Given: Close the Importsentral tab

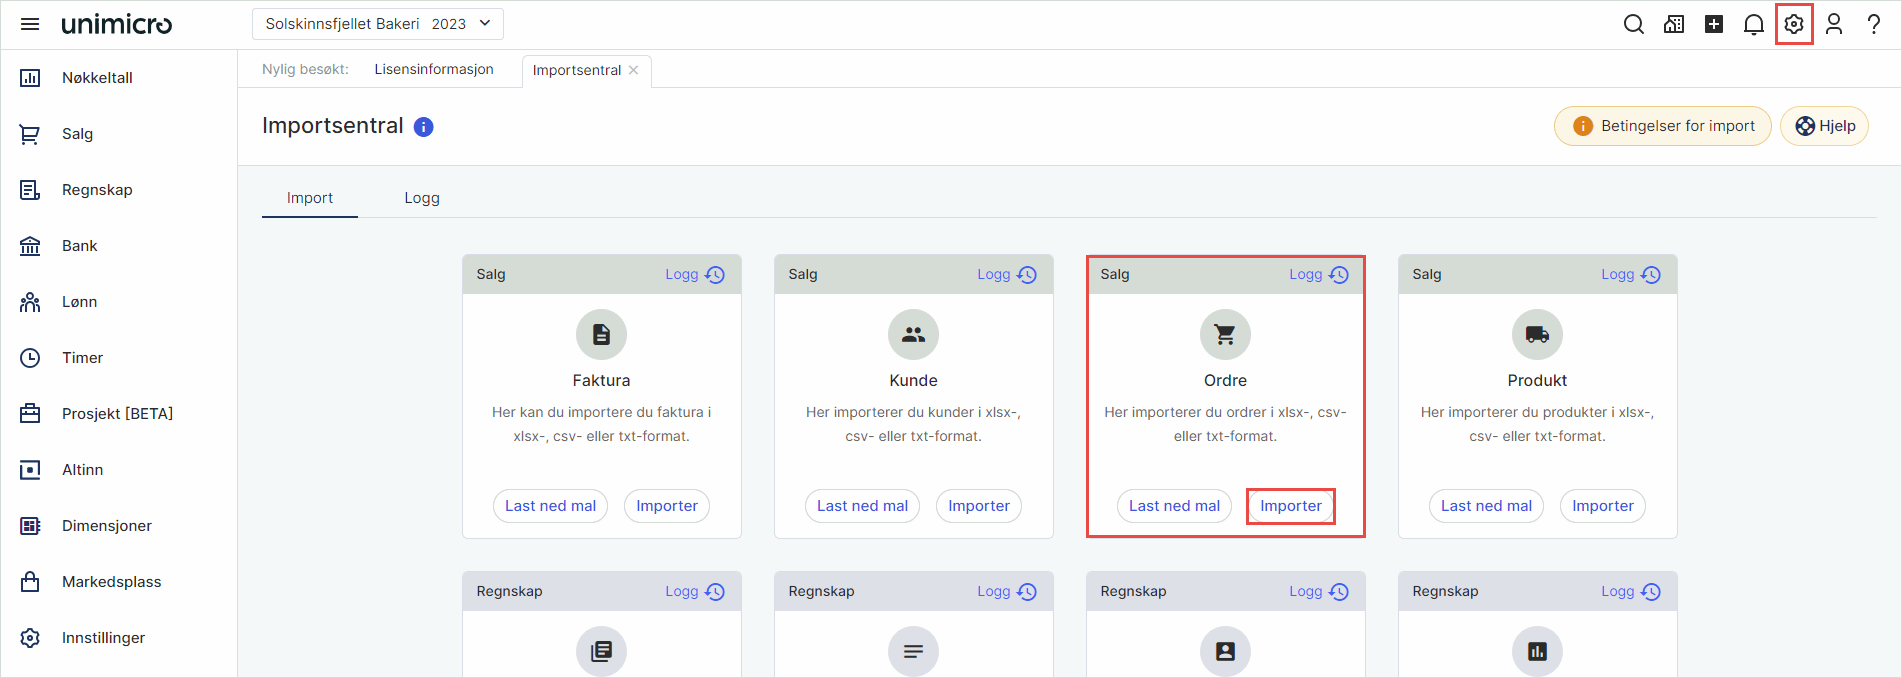Looking at the screenshot, I should pyautogui.click(x=633, y=70).
